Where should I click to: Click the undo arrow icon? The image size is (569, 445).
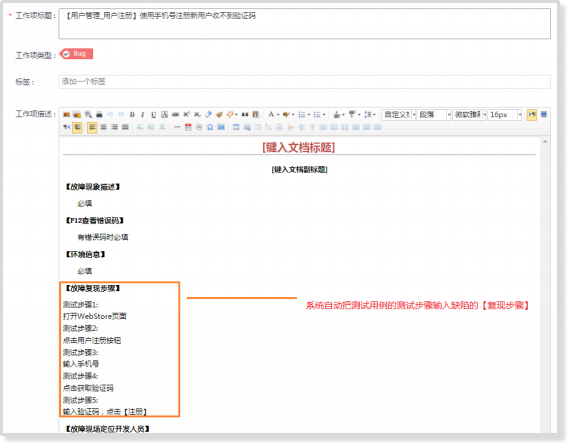click(x=110, y=115)
